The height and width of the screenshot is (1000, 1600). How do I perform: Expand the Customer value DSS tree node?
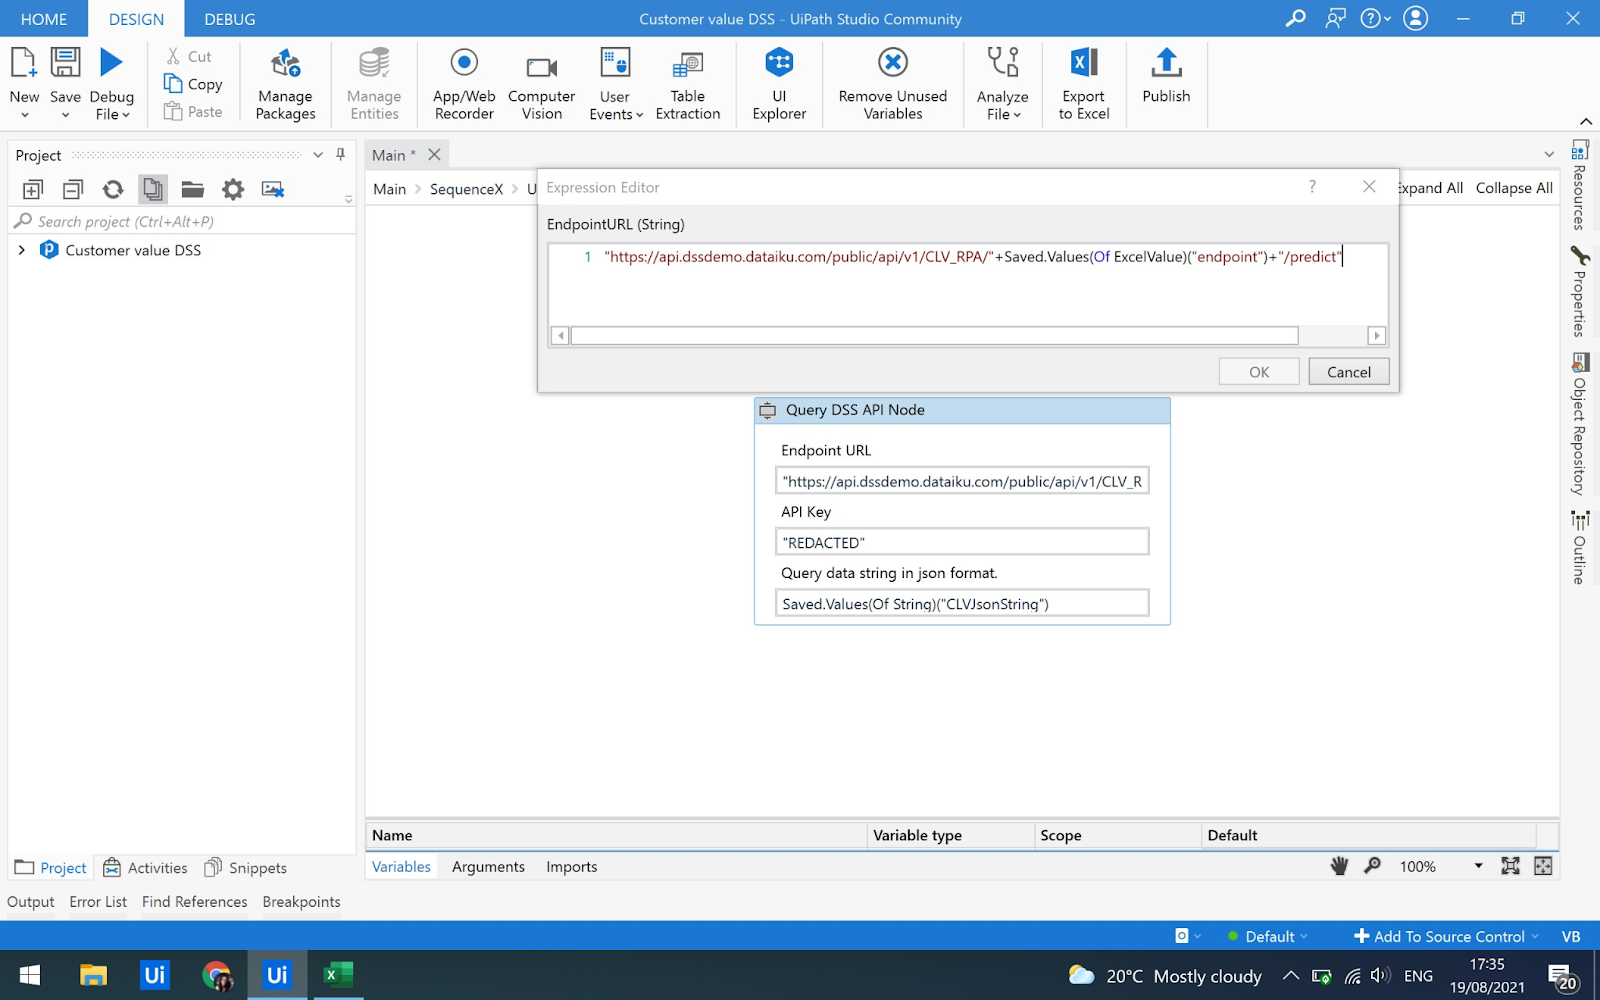(22, 250)
